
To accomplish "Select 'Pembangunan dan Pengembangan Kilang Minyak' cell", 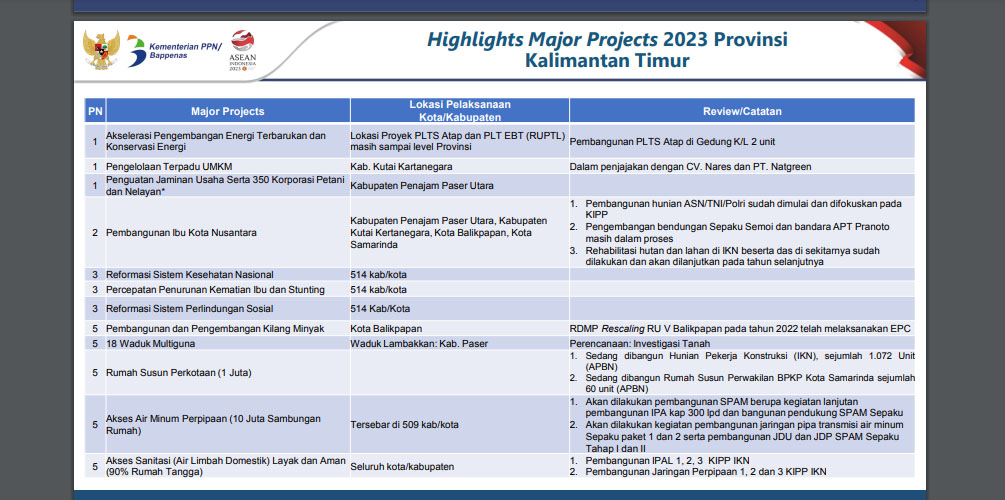I will [x=228, y=329].
